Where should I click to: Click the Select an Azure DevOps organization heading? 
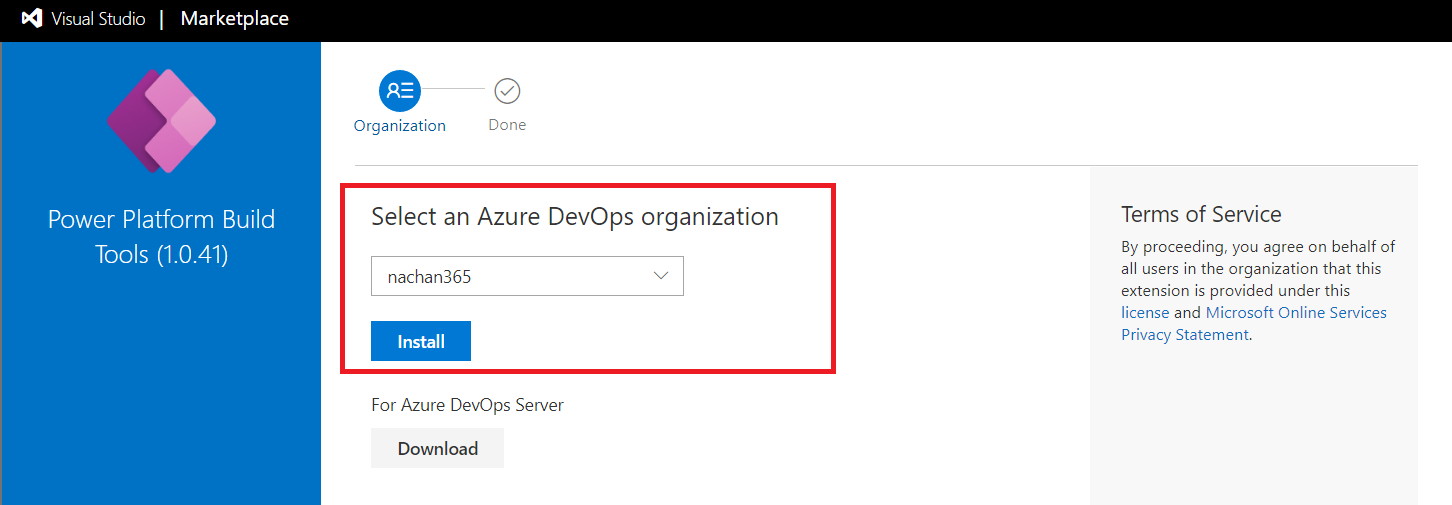pyautogui.click(x=574, y=217)
